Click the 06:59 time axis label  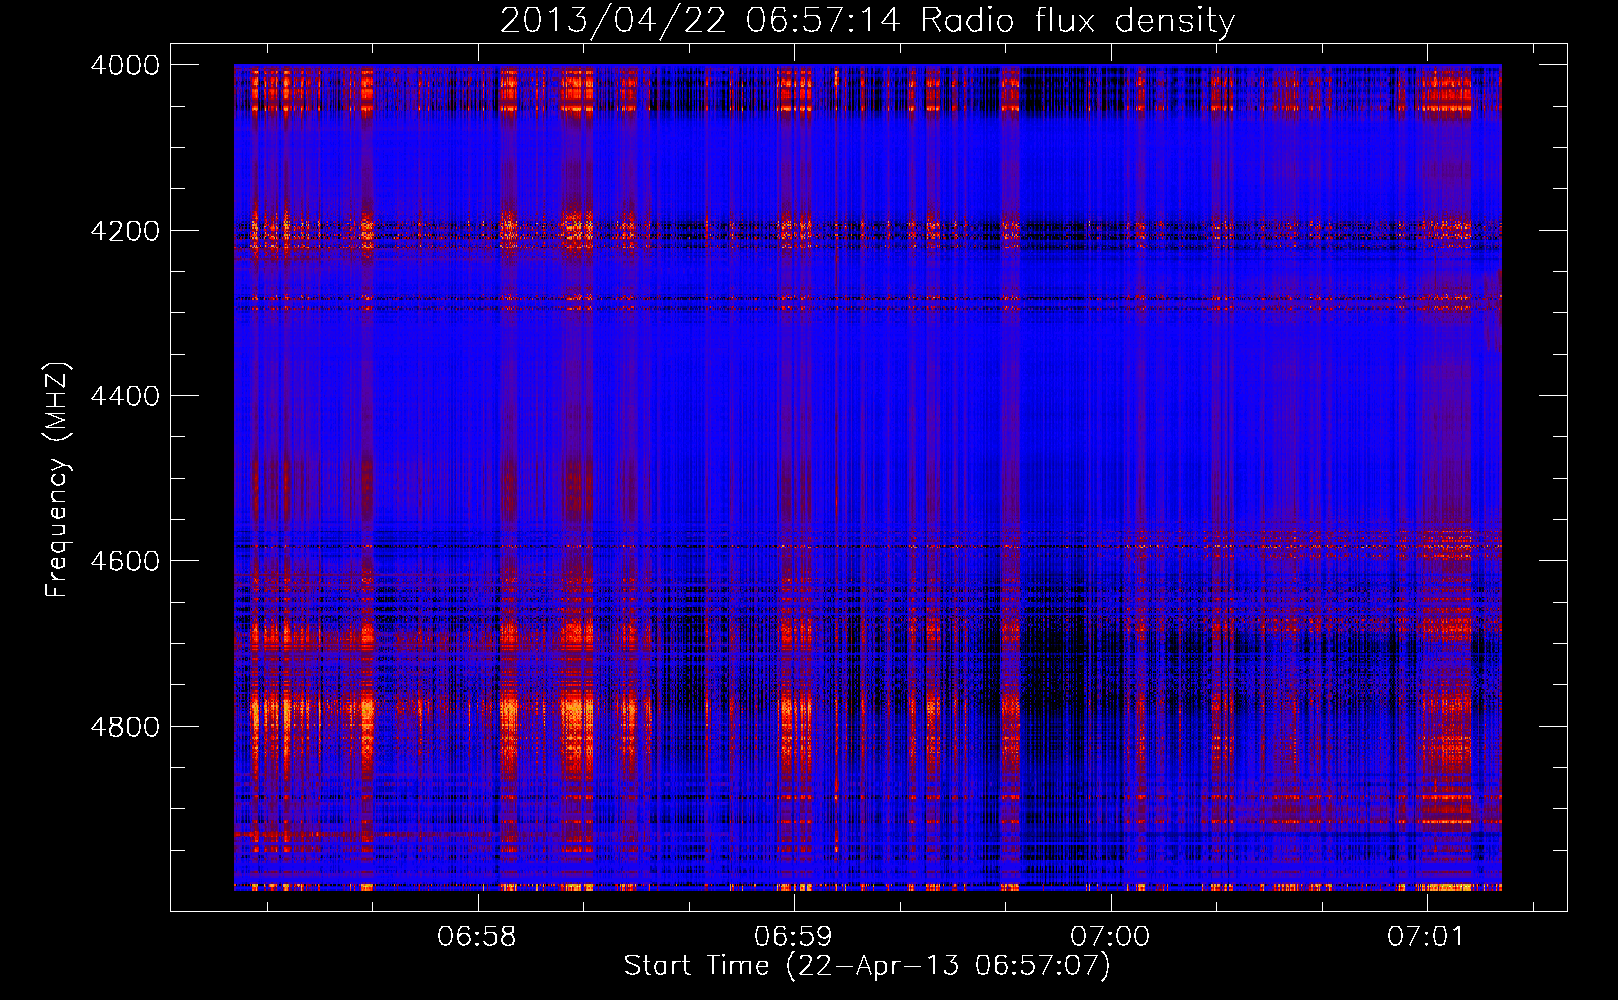pos(793,937)
